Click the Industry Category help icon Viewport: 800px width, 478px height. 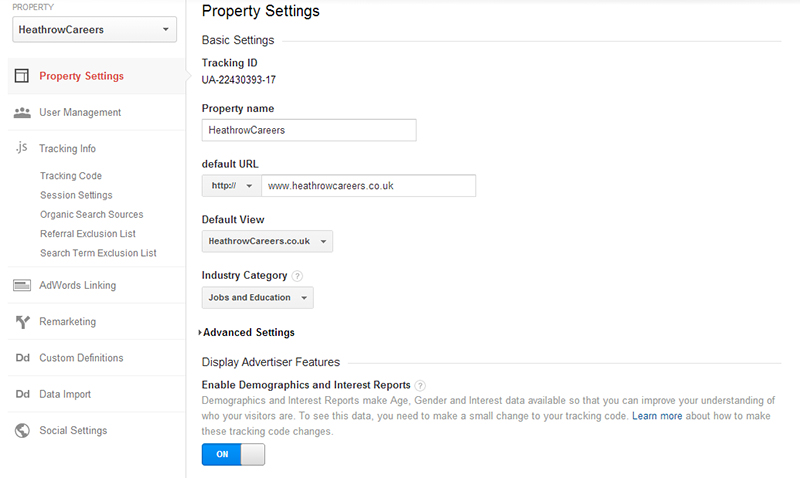point(298,276)
